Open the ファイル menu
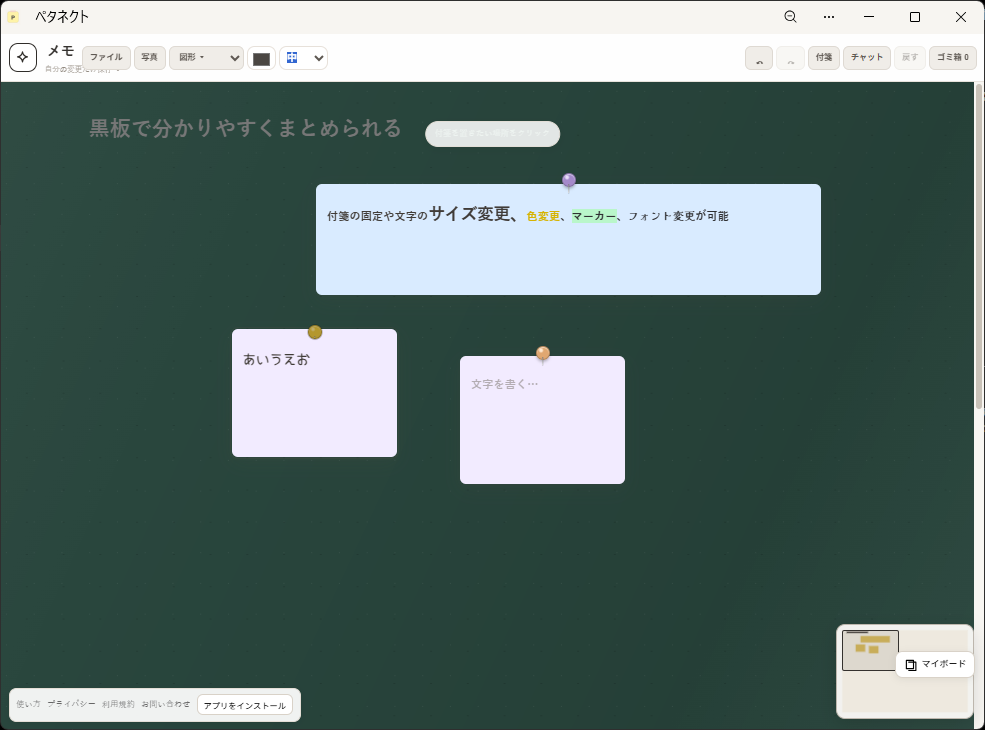Screen dimensions: 985x730 point(106,58)
